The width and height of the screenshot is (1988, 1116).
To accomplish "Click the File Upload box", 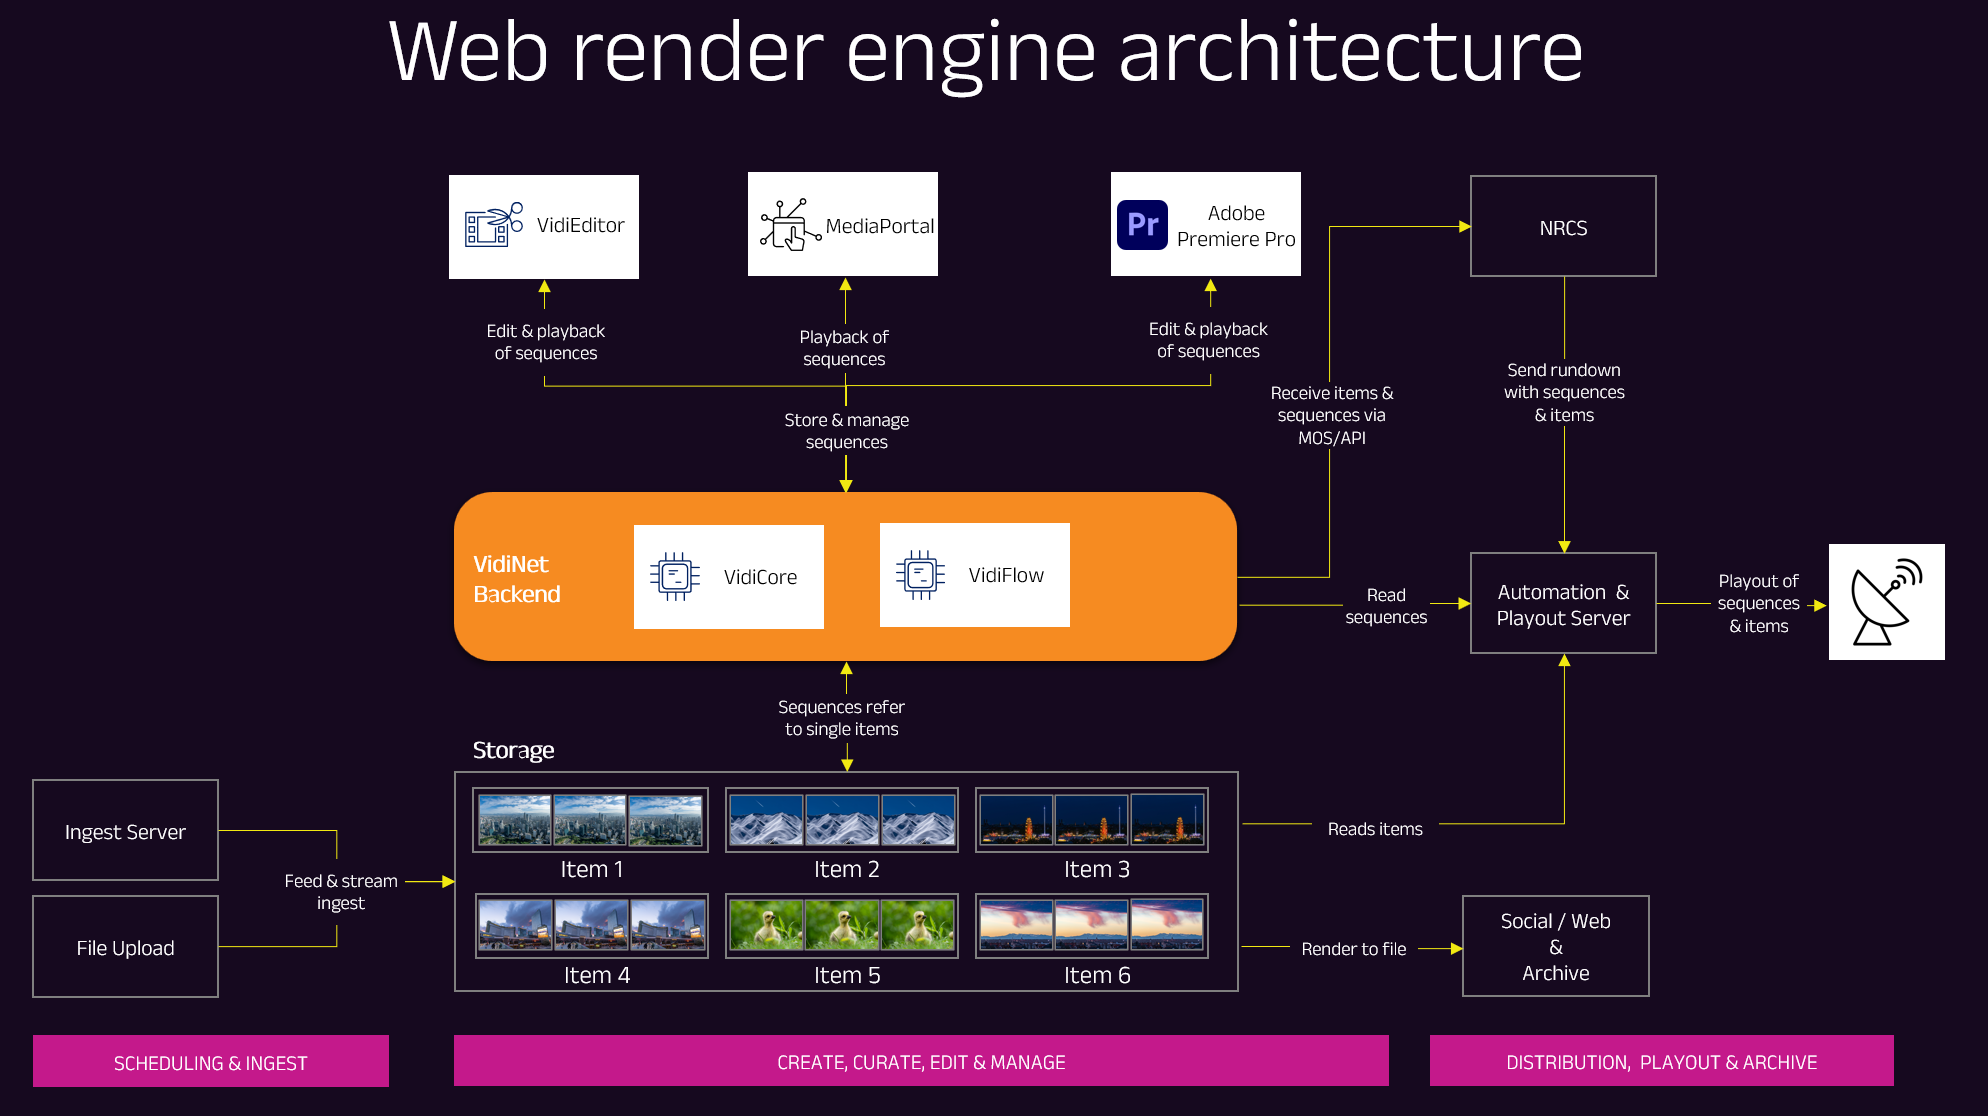I will point(125,947).
